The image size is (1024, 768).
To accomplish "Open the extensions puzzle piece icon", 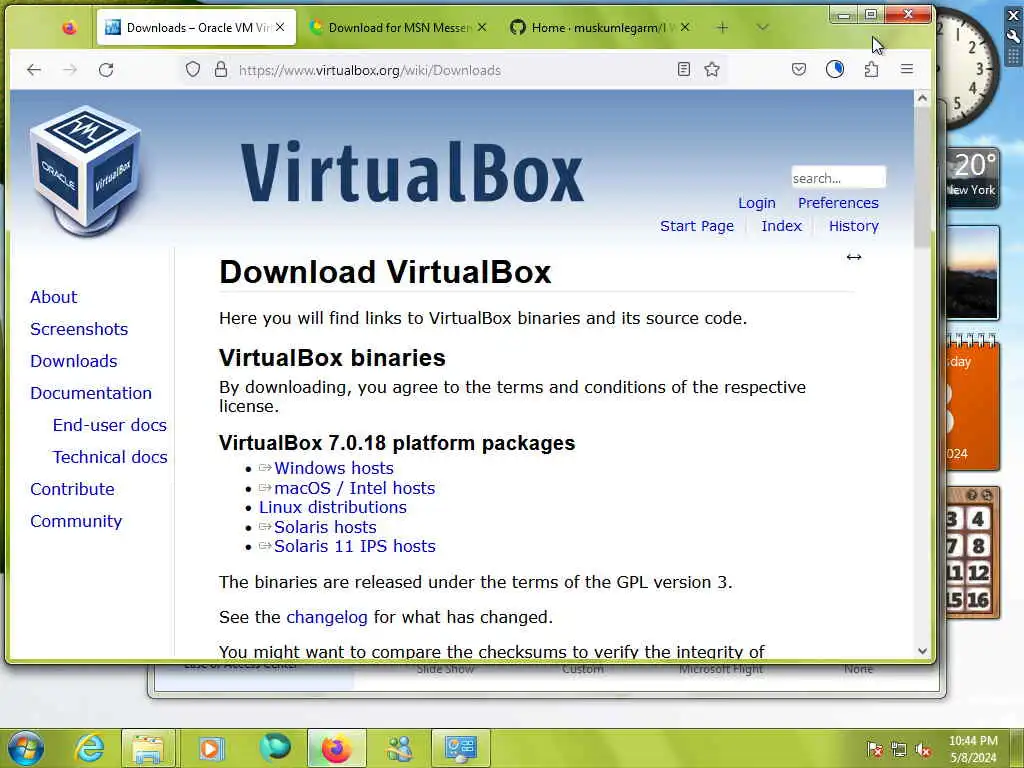I will pos(871,69).
